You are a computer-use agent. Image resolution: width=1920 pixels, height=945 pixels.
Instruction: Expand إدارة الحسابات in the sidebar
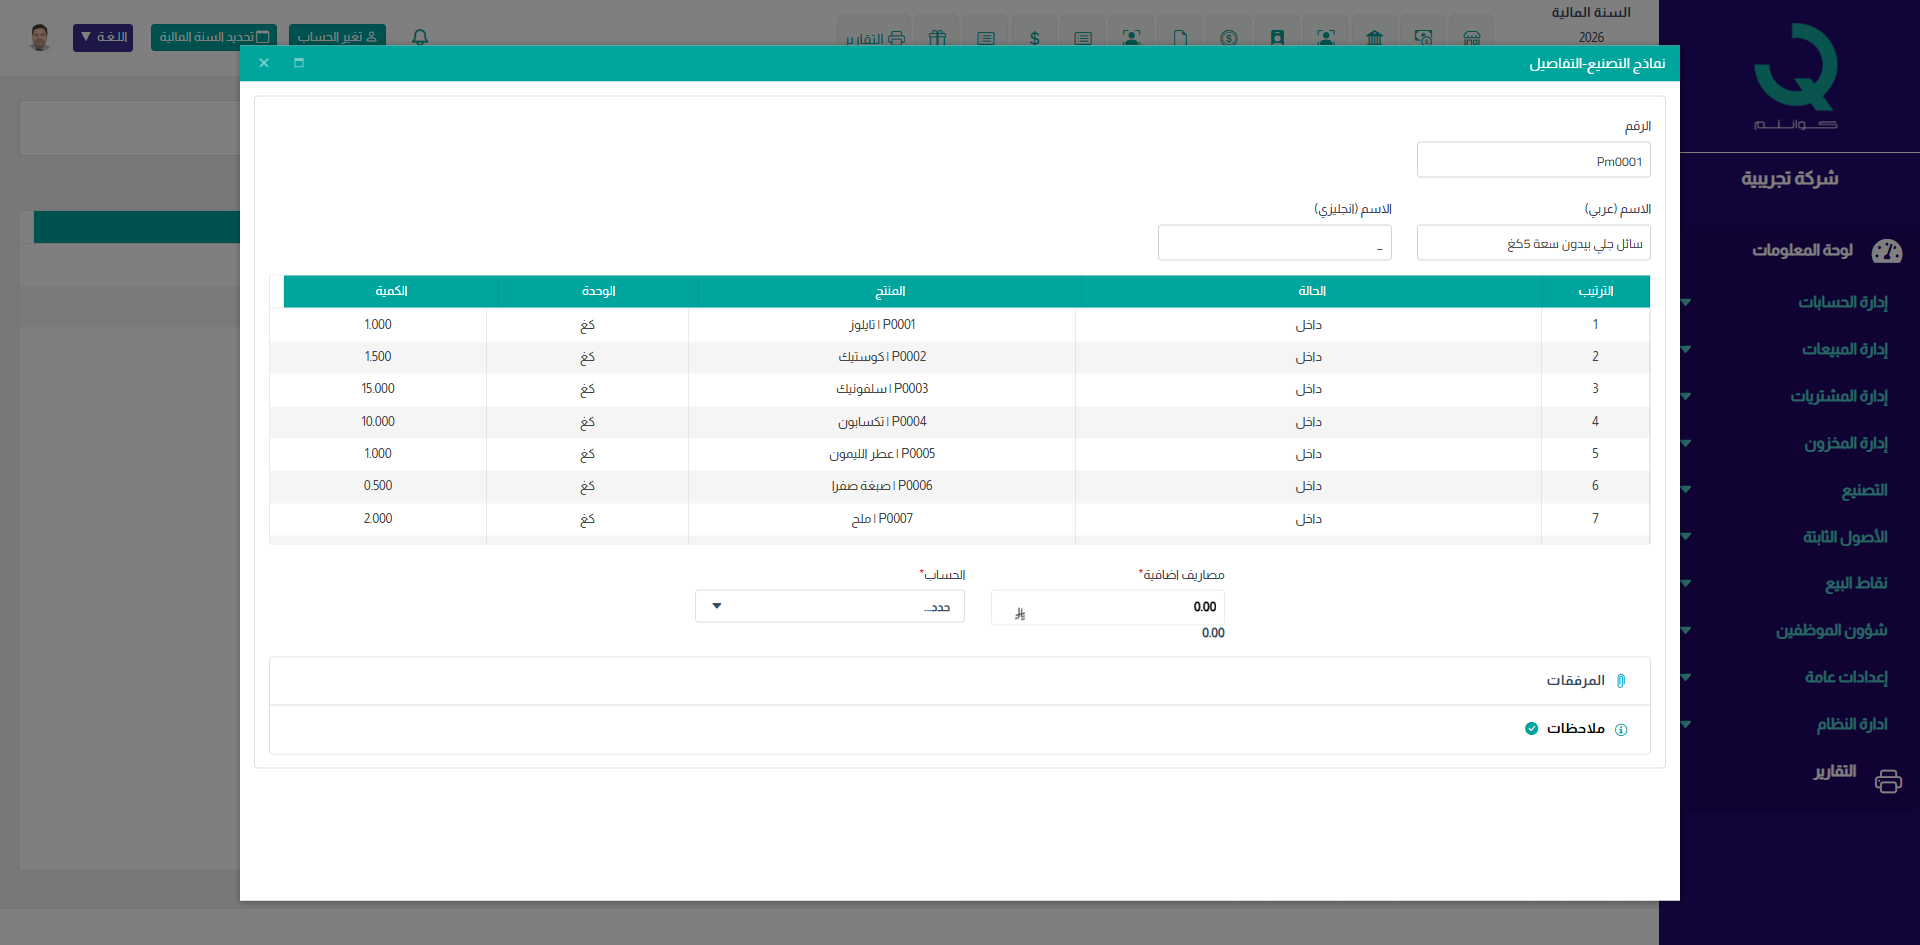point(1842,302)
